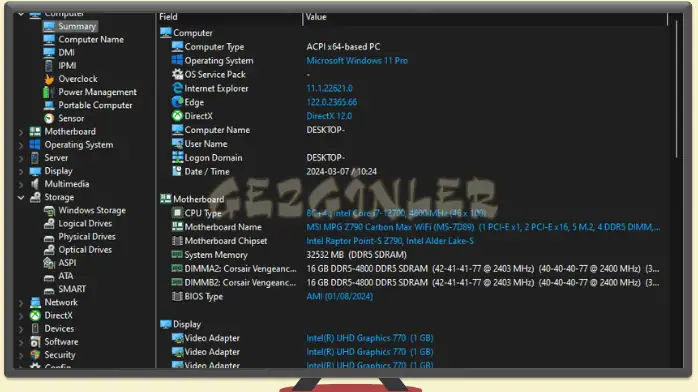Click the Operating System Windows icon in tree
This screenshot has width=698, height=392.
(x=35, y=145)
